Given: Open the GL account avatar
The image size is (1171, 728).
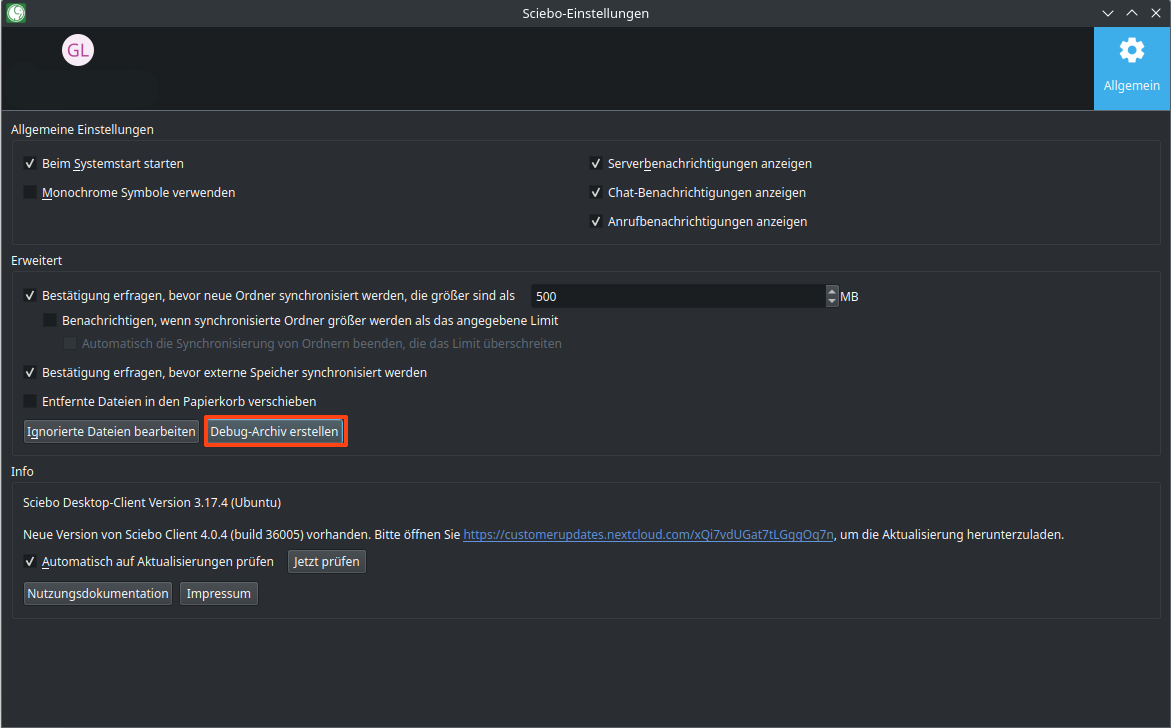Looking at the screenshot, I should (78, 50).
